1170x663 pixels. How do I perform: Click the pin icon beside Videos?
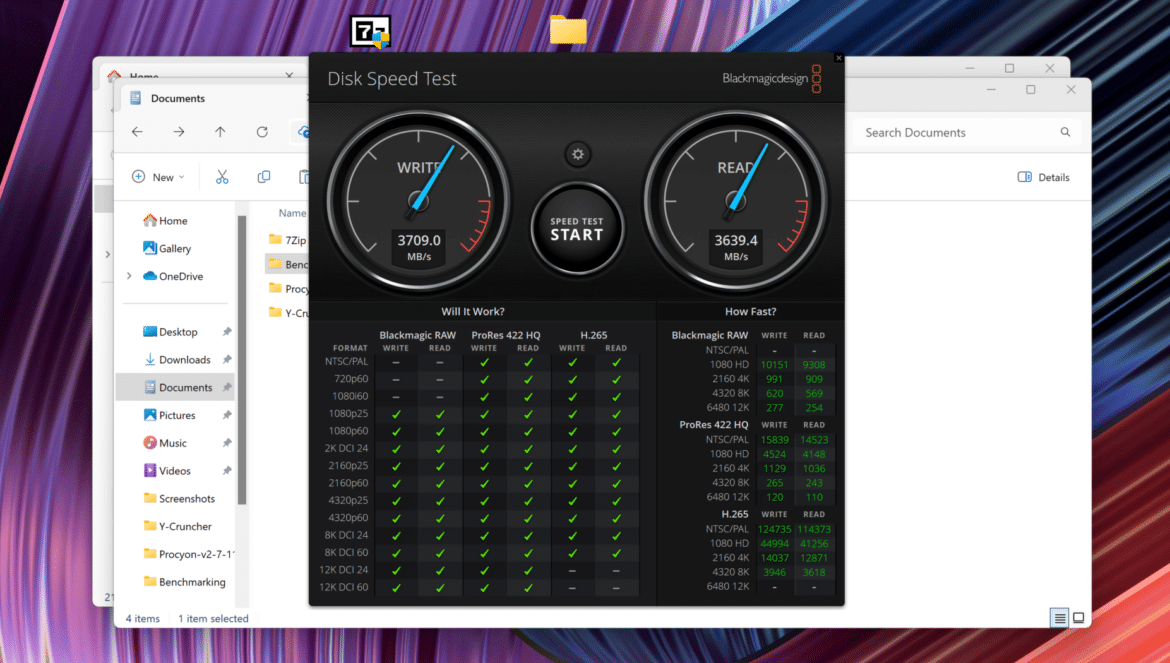point(227,471)
